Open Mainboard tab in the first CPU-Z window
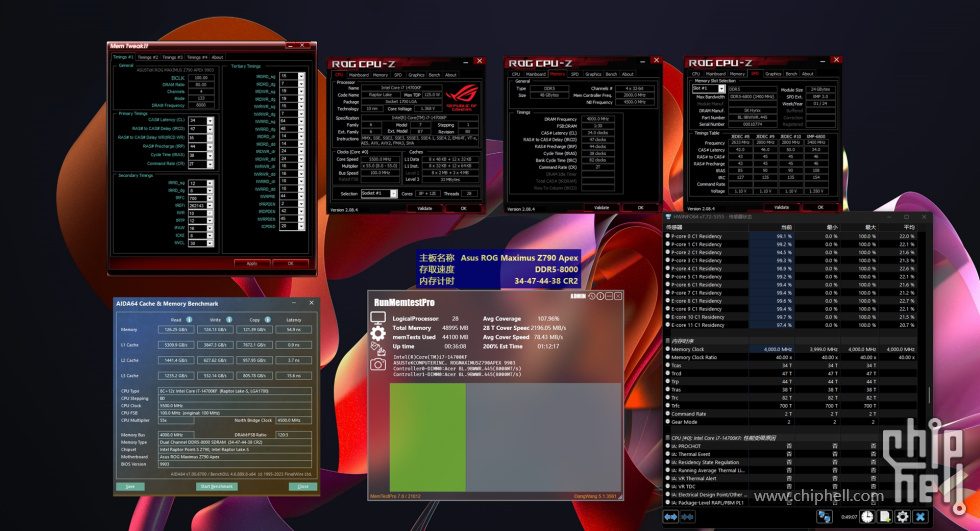This screenshot has width=980, height=531. tap(359, 75)
